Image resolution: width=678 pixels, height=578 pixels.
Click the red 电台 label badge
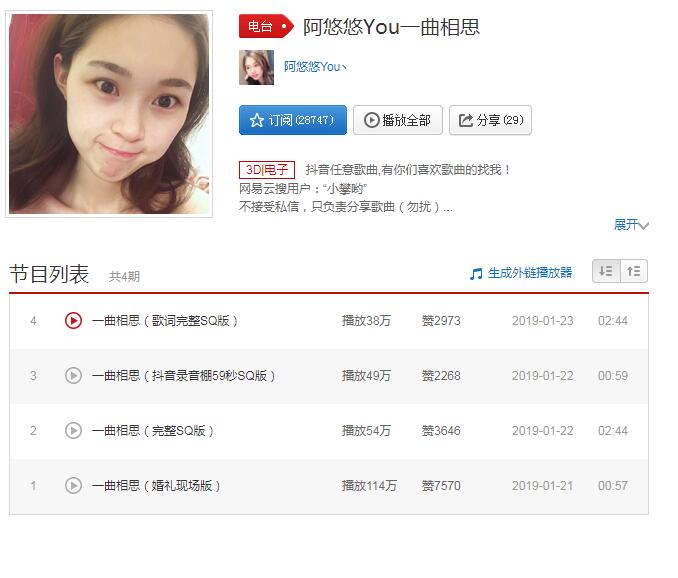pos(265,27)
